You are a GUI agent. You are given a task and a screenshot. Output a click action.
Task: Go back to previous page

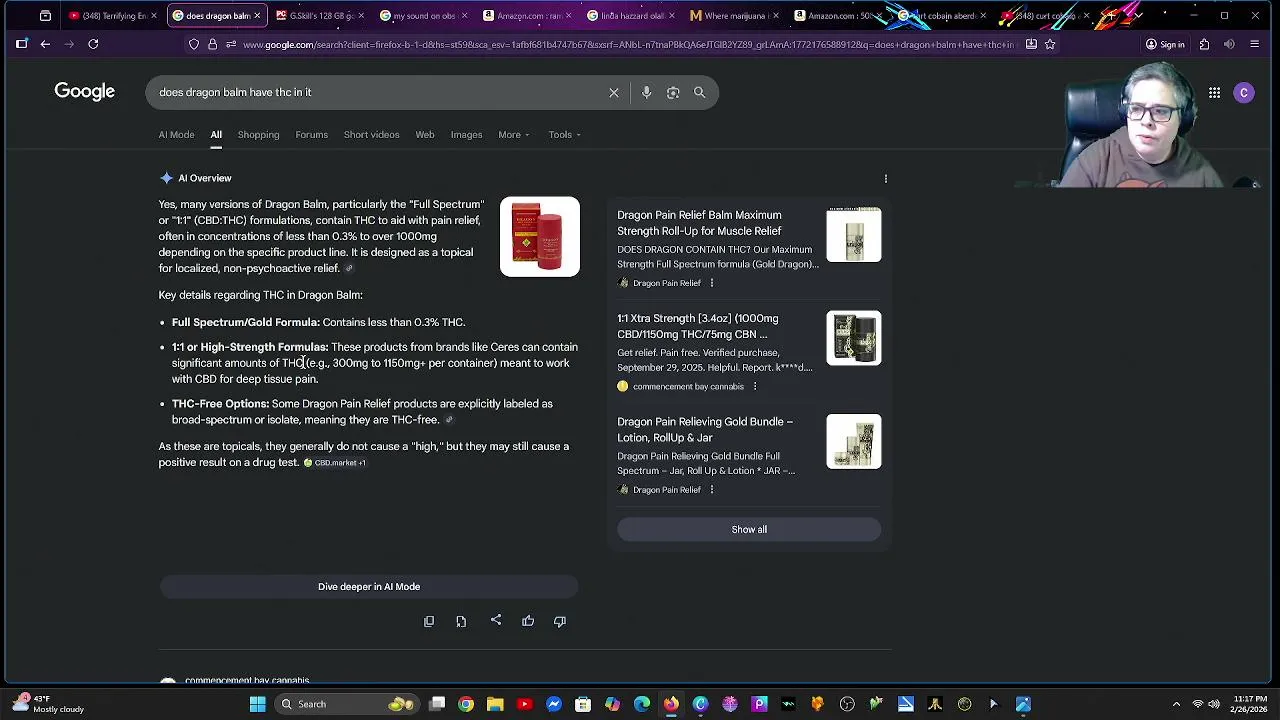[45, 44]
